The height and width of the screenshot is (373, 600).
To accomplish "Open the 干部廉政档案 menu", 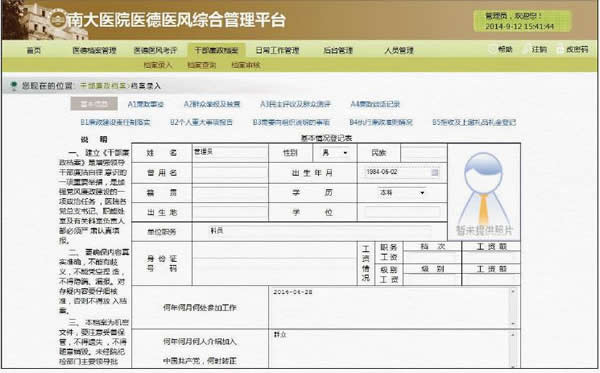I will pyautogui.click(x=216, y=50).
